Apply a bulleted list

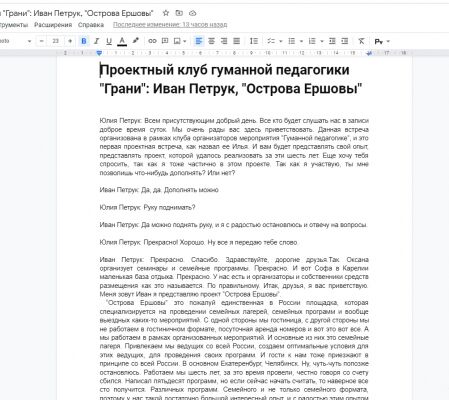point(292,41)
